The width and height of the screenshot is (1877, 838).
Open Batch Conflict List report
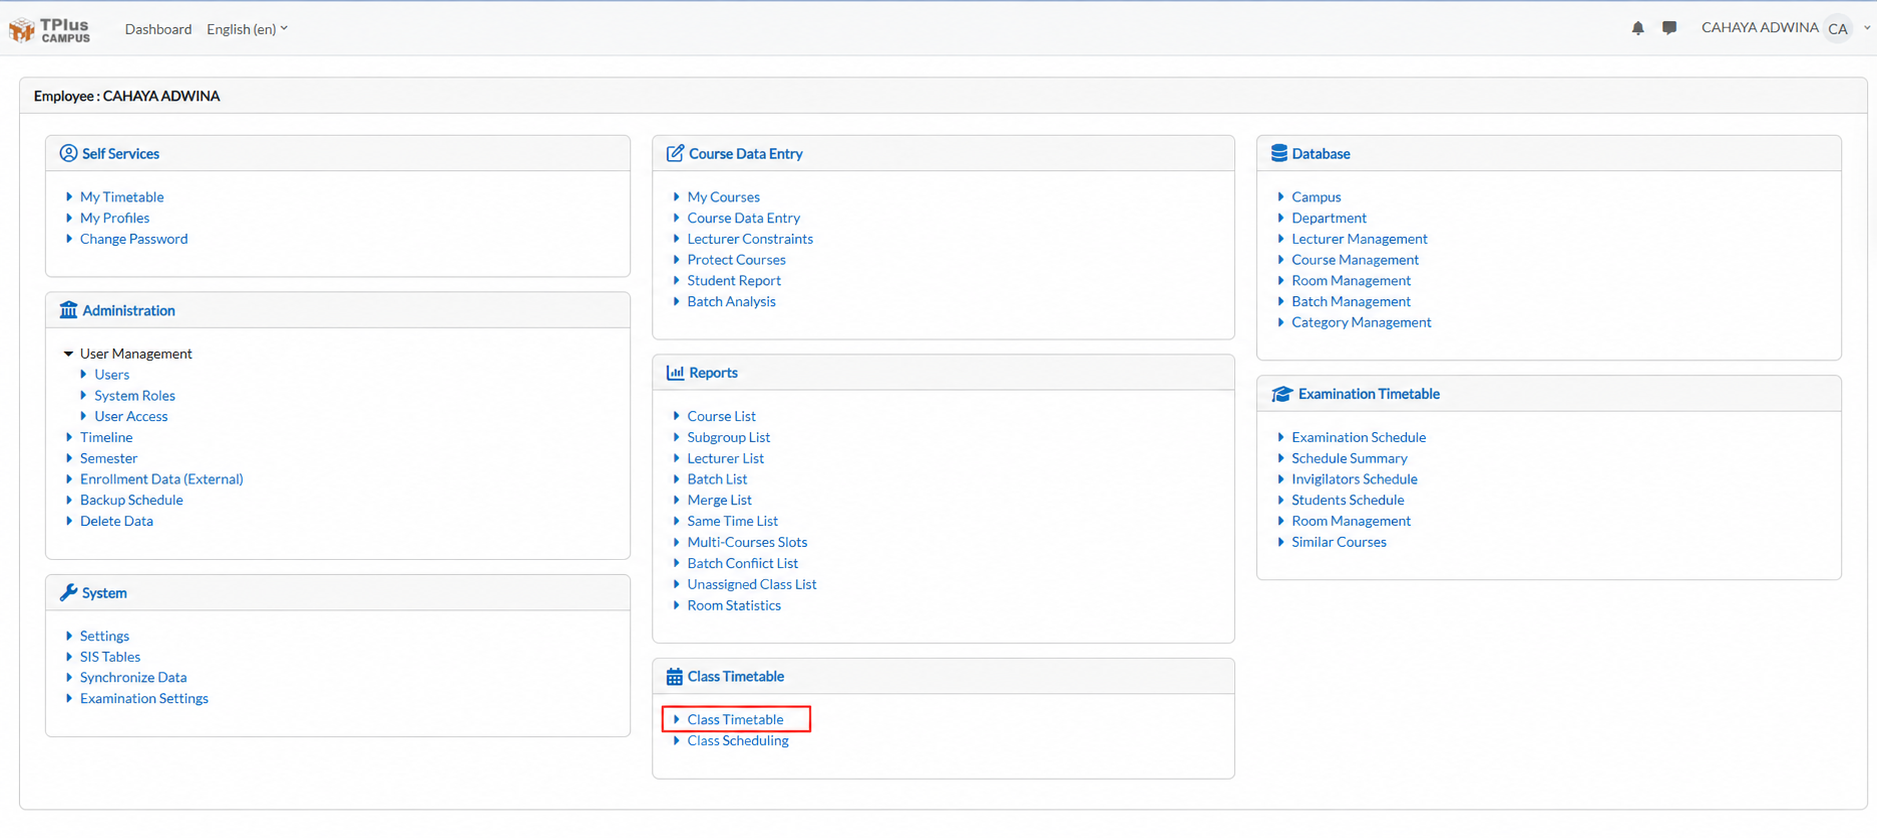[742, 563]
